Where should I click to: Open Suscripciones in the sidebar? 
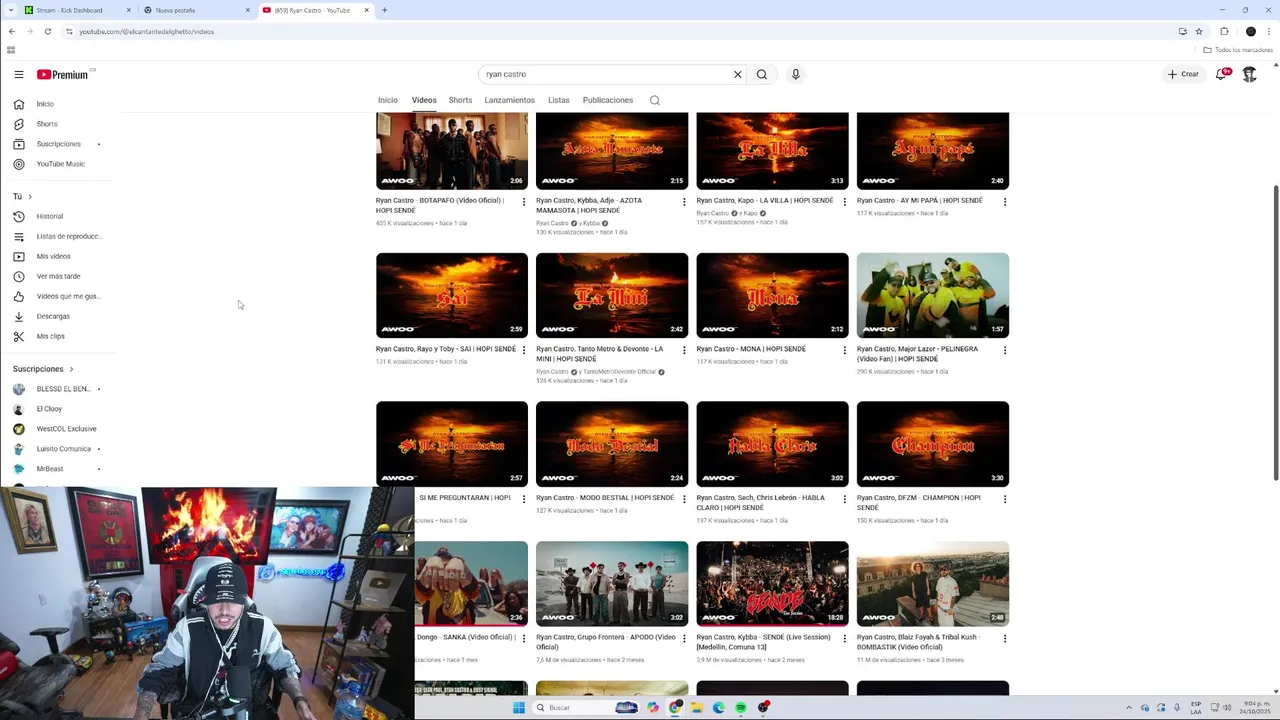(x=60, y=144)
